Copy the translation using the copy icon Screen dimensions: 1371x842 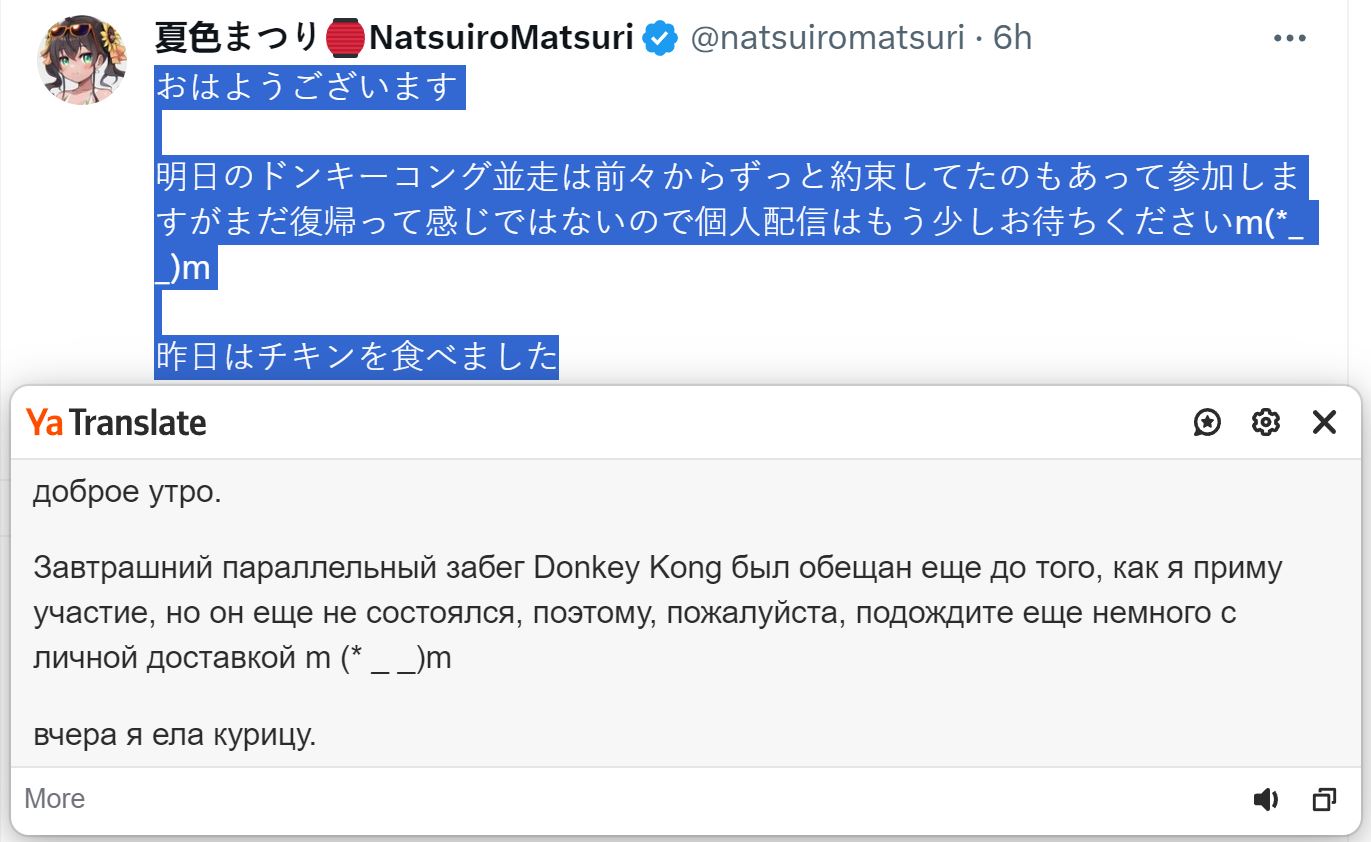tap(1324, 799)
